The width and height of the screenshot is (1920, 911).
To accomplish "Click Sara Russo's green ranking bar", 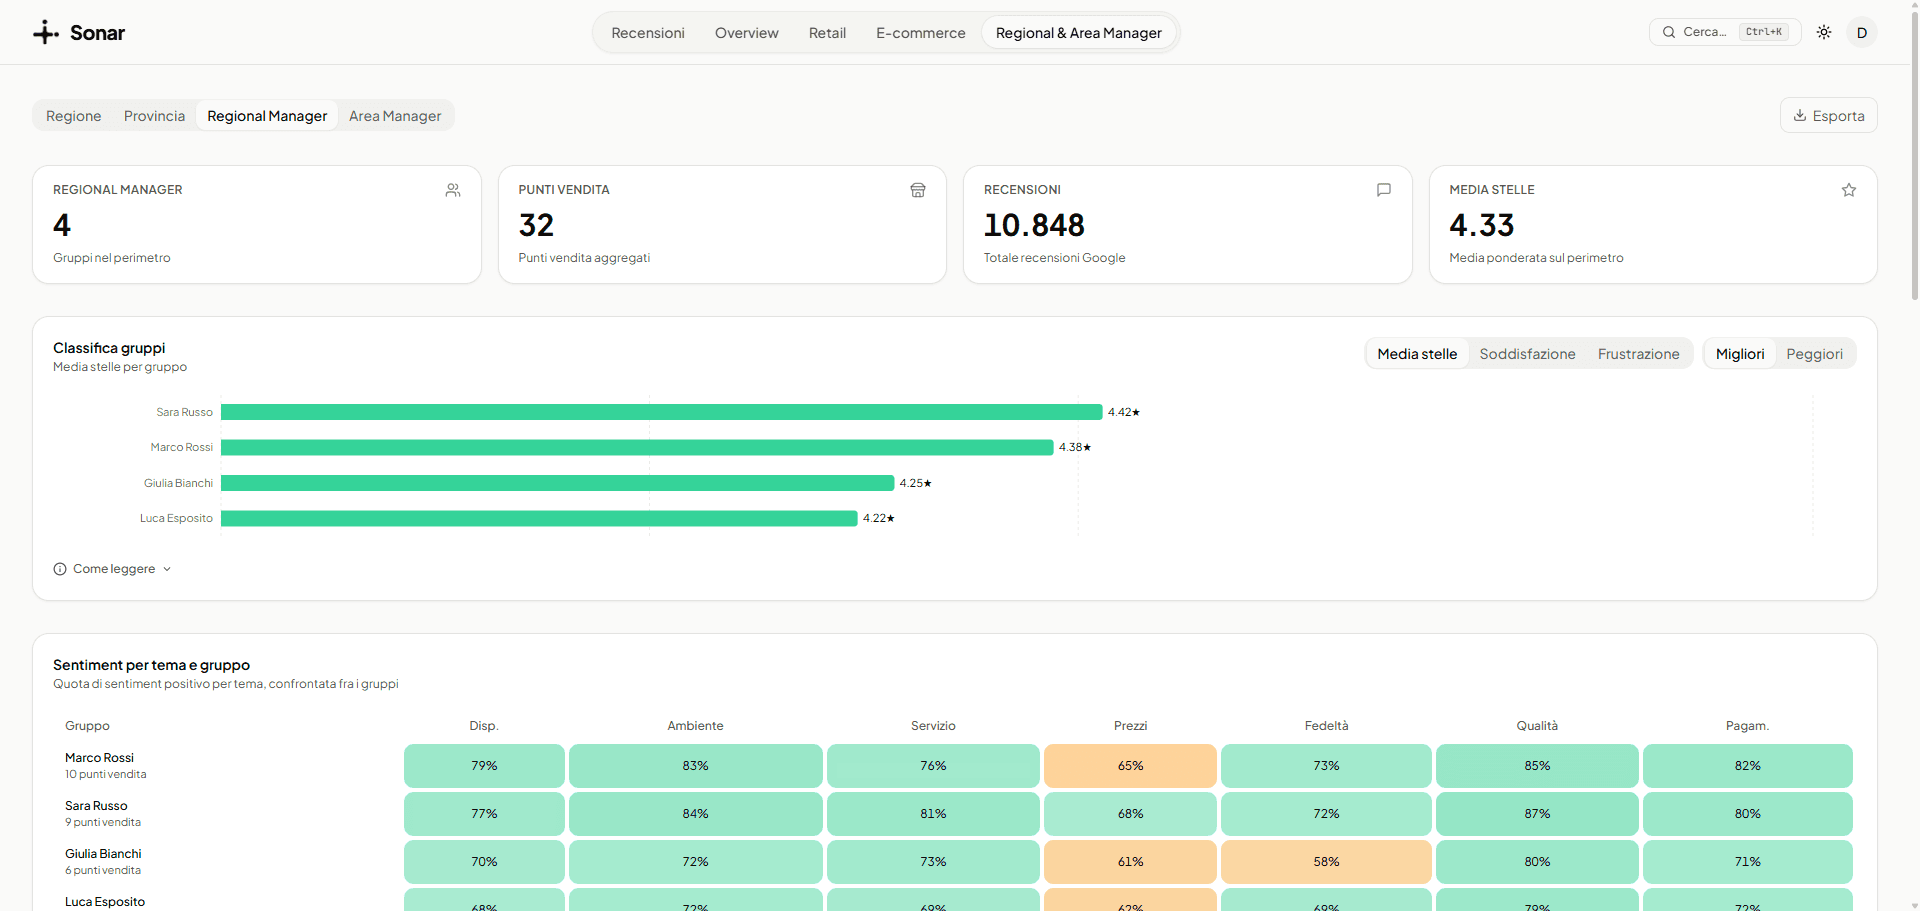I will (661, 412).
